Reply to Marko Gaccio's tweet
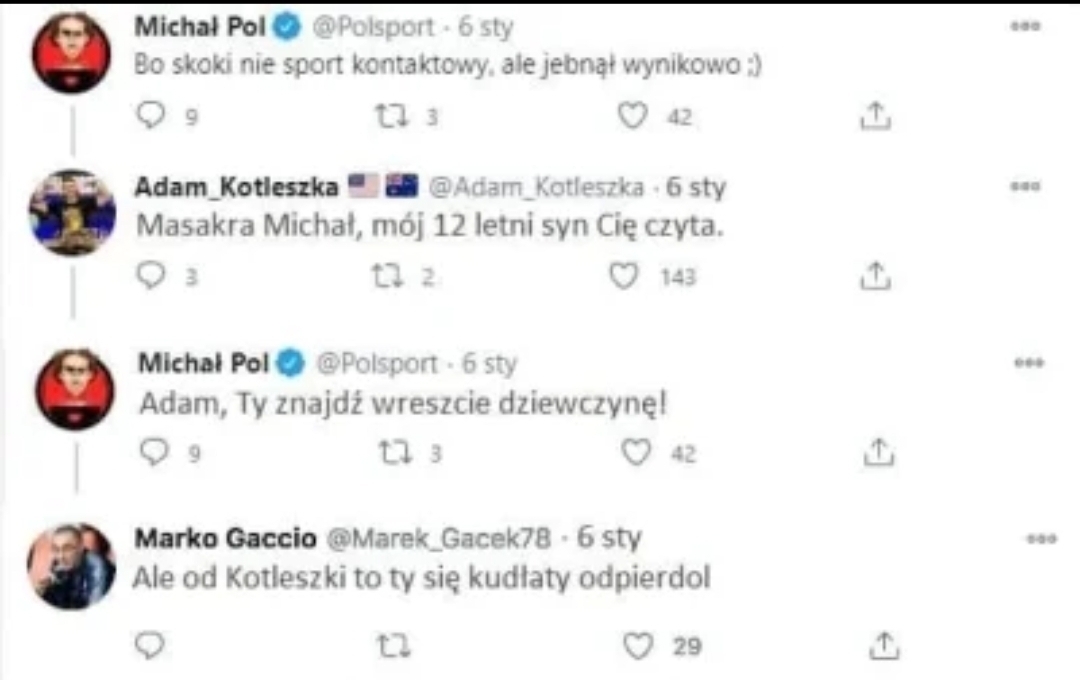The height and width of the screenshot is (680, 1080). 149,646
